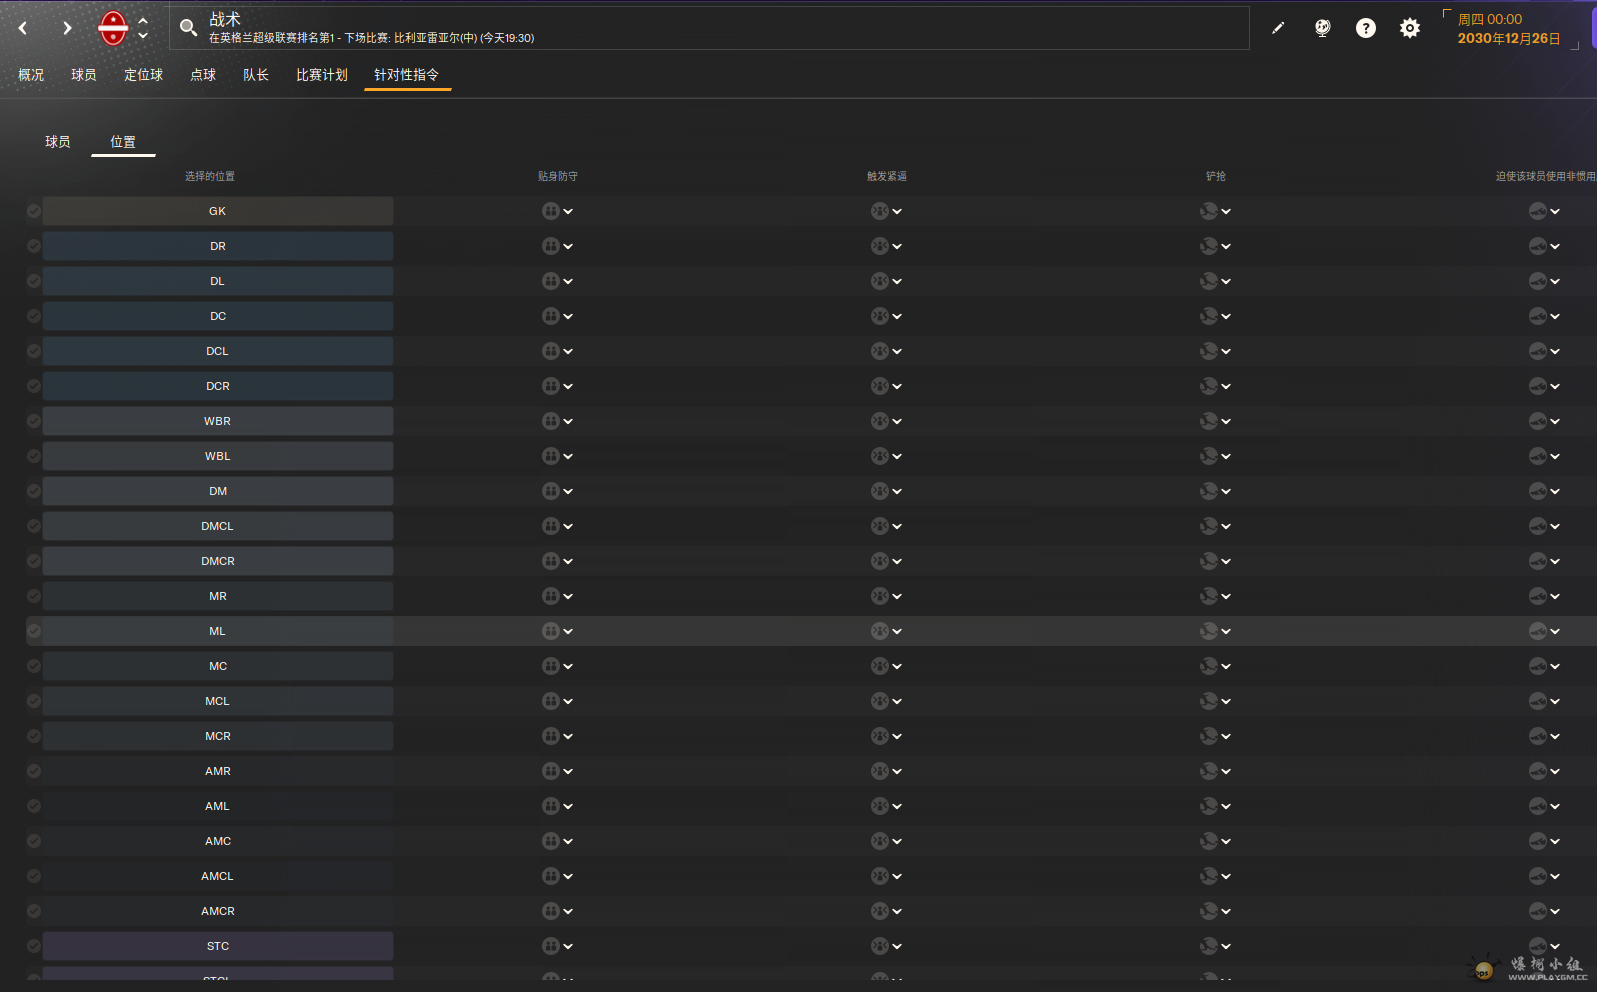Open the help question mark icon
The width and height of the screenshot is (1597, 992).
(x=1366, y=28)
